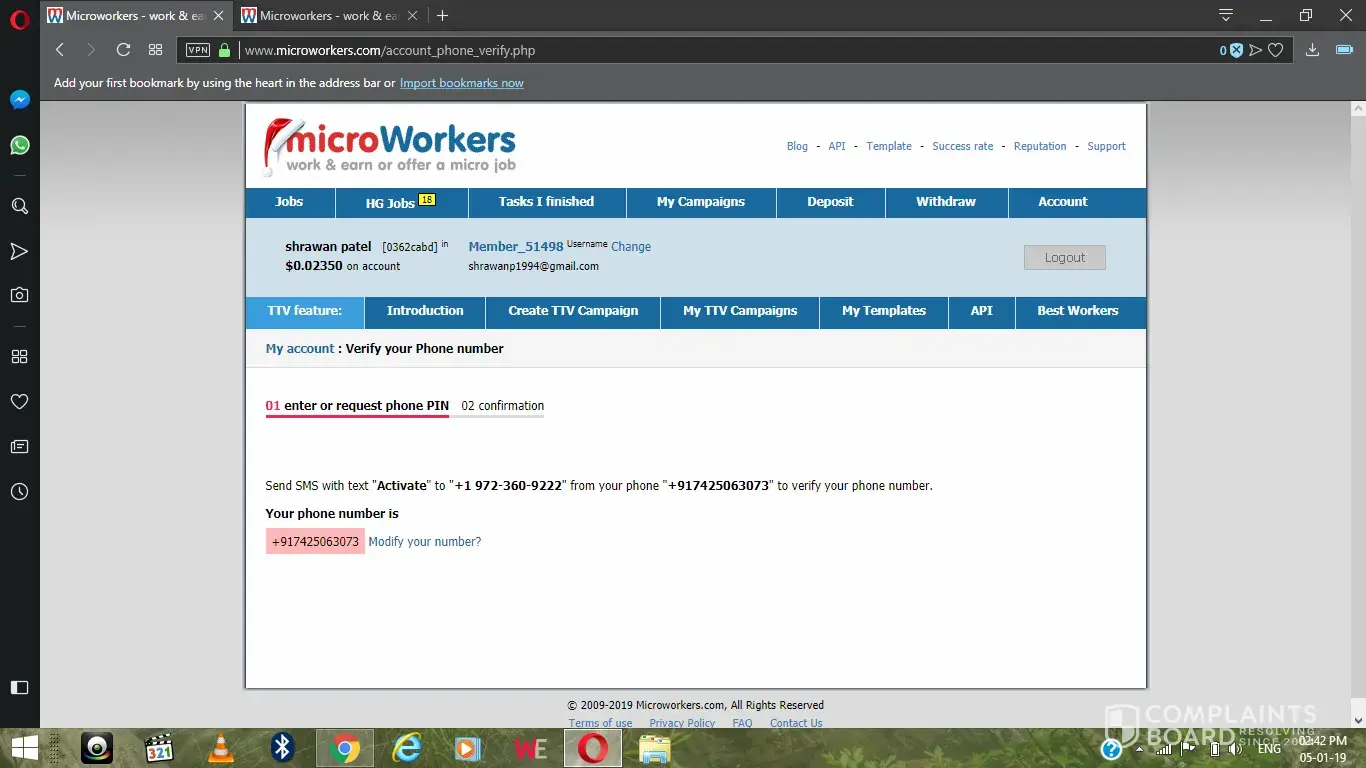Open WhatsApp in Opera sidebar
This screenshot has width=1366, height=768.
pos(20,146)
